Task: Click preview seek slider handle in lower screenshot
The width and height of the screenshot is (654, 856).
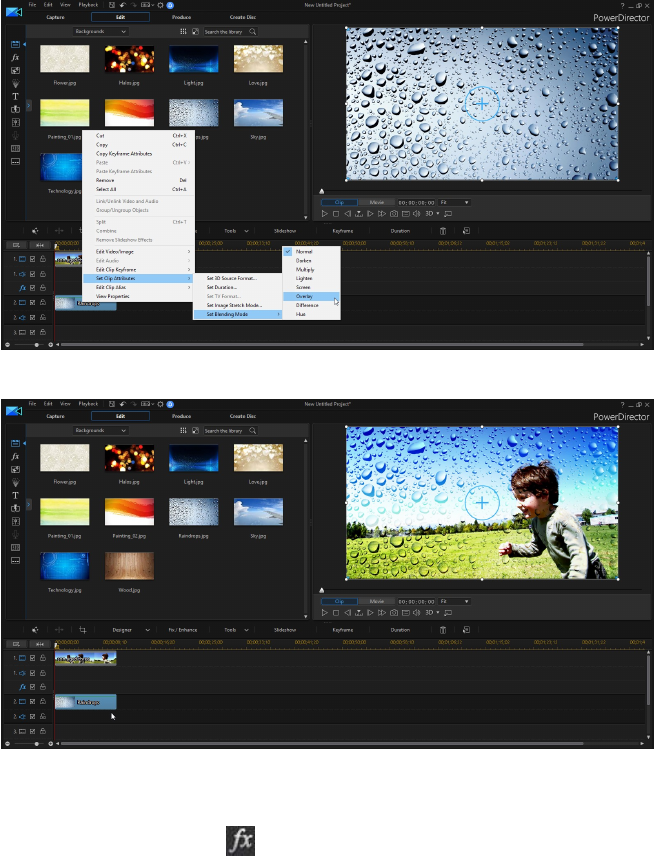Action: point(322,590)
